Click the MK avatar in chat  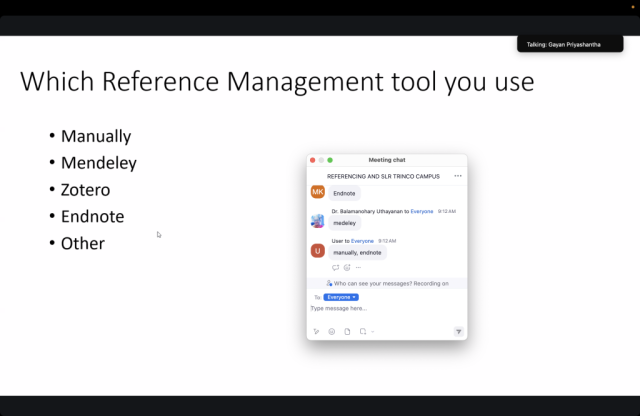[x=318, y=192]
